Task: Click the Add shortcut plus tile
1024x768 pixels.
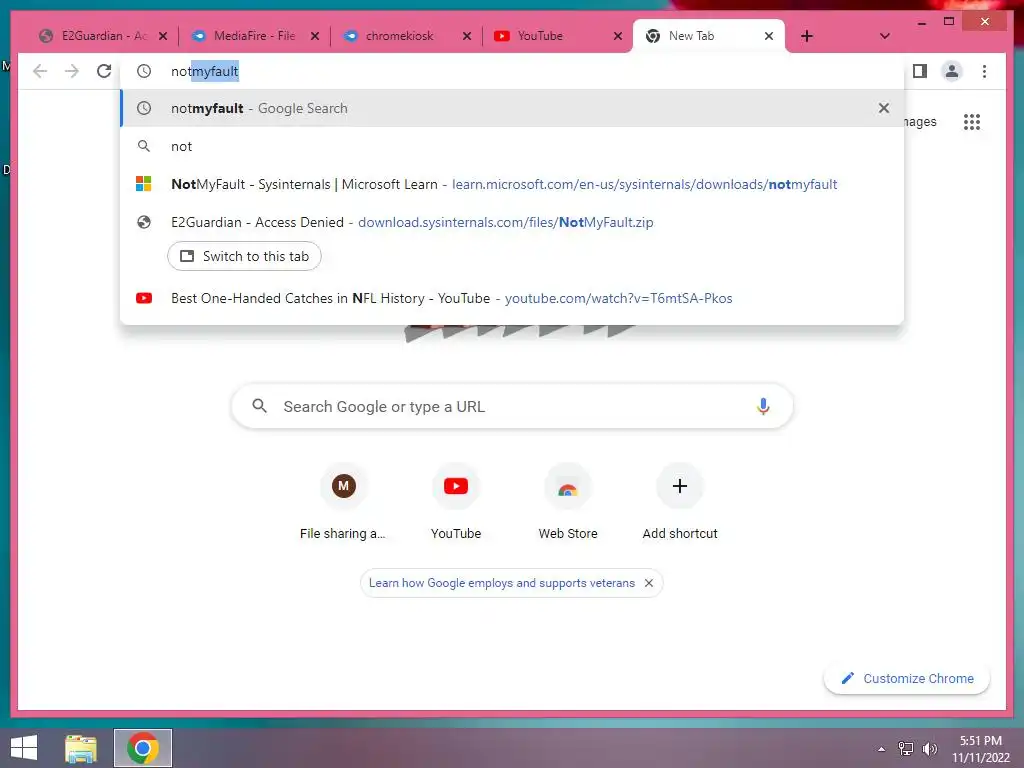Action: coord(680,502)
